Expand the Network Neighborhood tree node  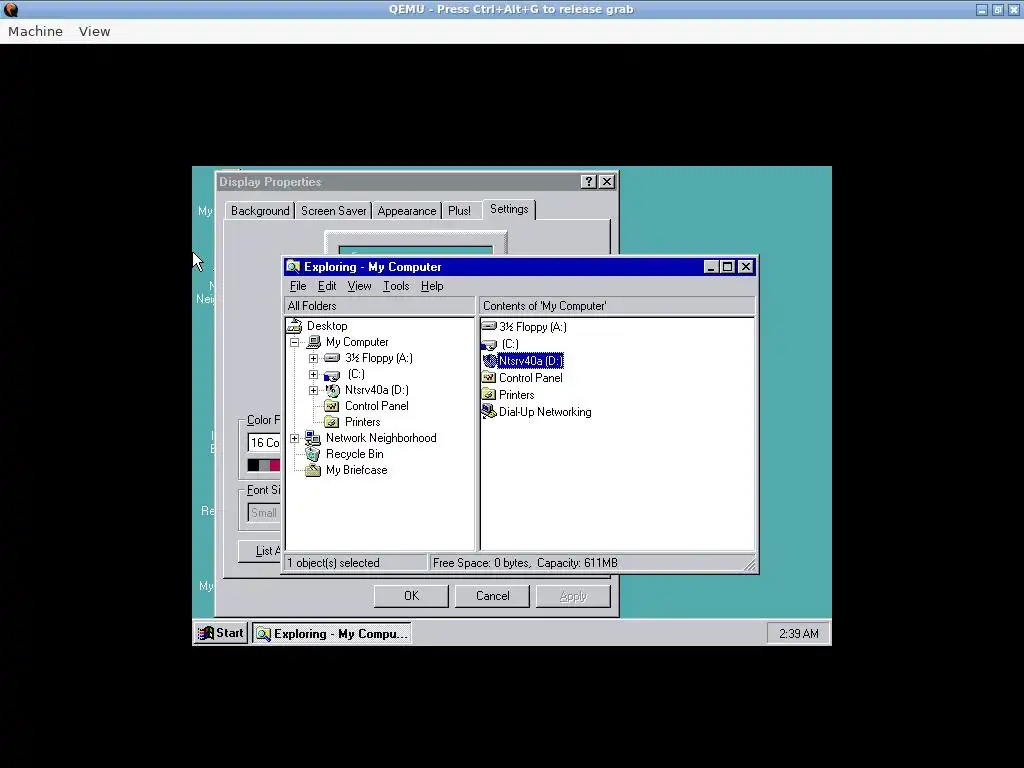tap(295, 438)
